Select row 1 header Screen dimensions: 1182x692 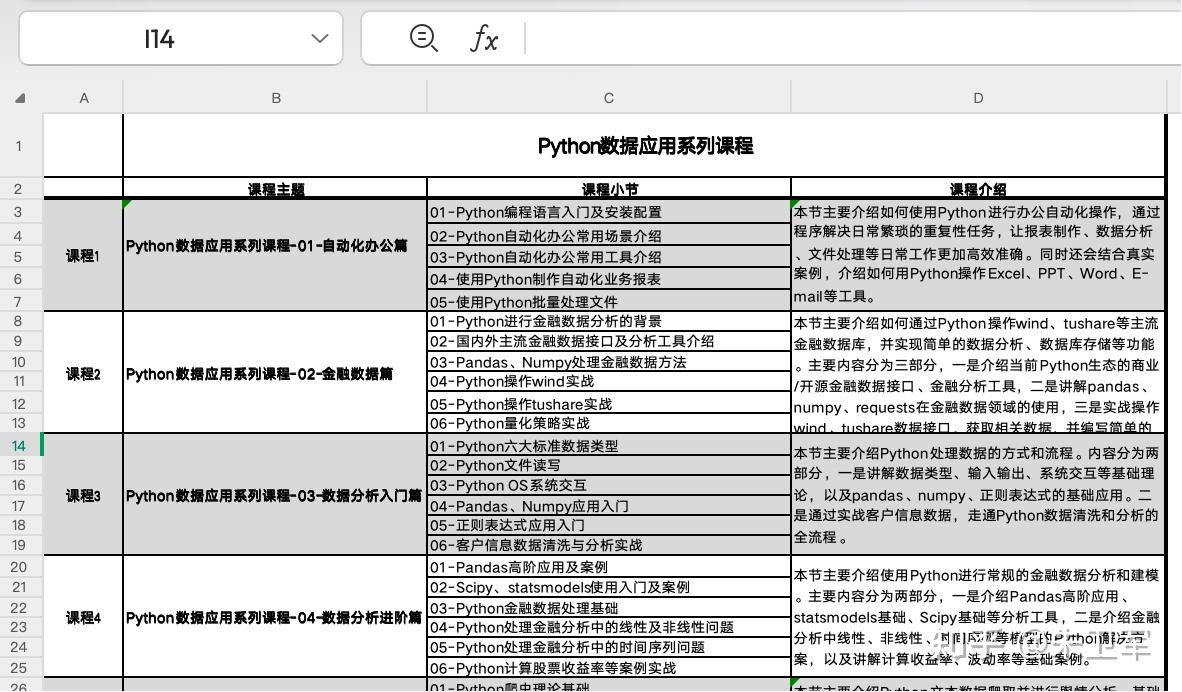(x=19, y=145)
